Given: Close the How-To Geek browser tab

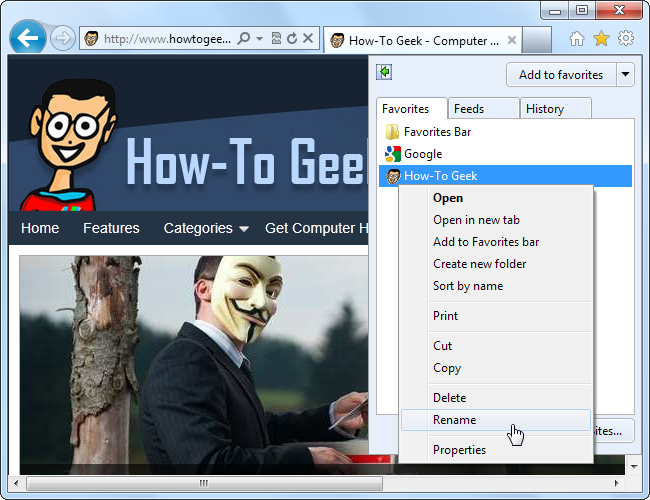Looking at the screenshot, I should pos(512,40).
